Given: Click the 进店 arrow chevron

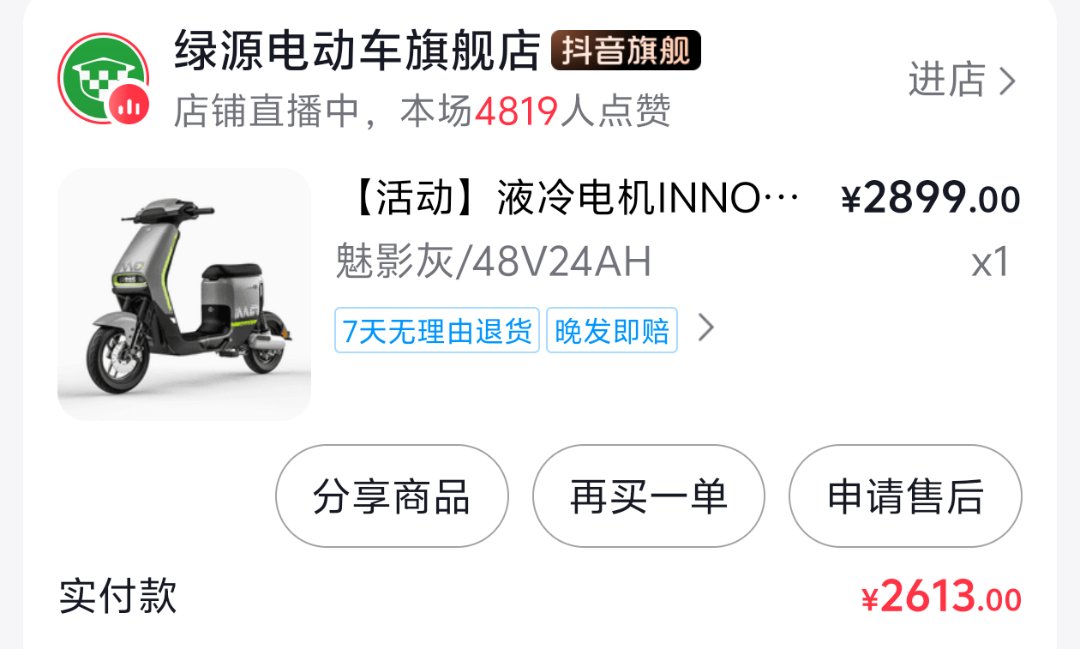Looking at the screenshot, I should pos(1007,81).
